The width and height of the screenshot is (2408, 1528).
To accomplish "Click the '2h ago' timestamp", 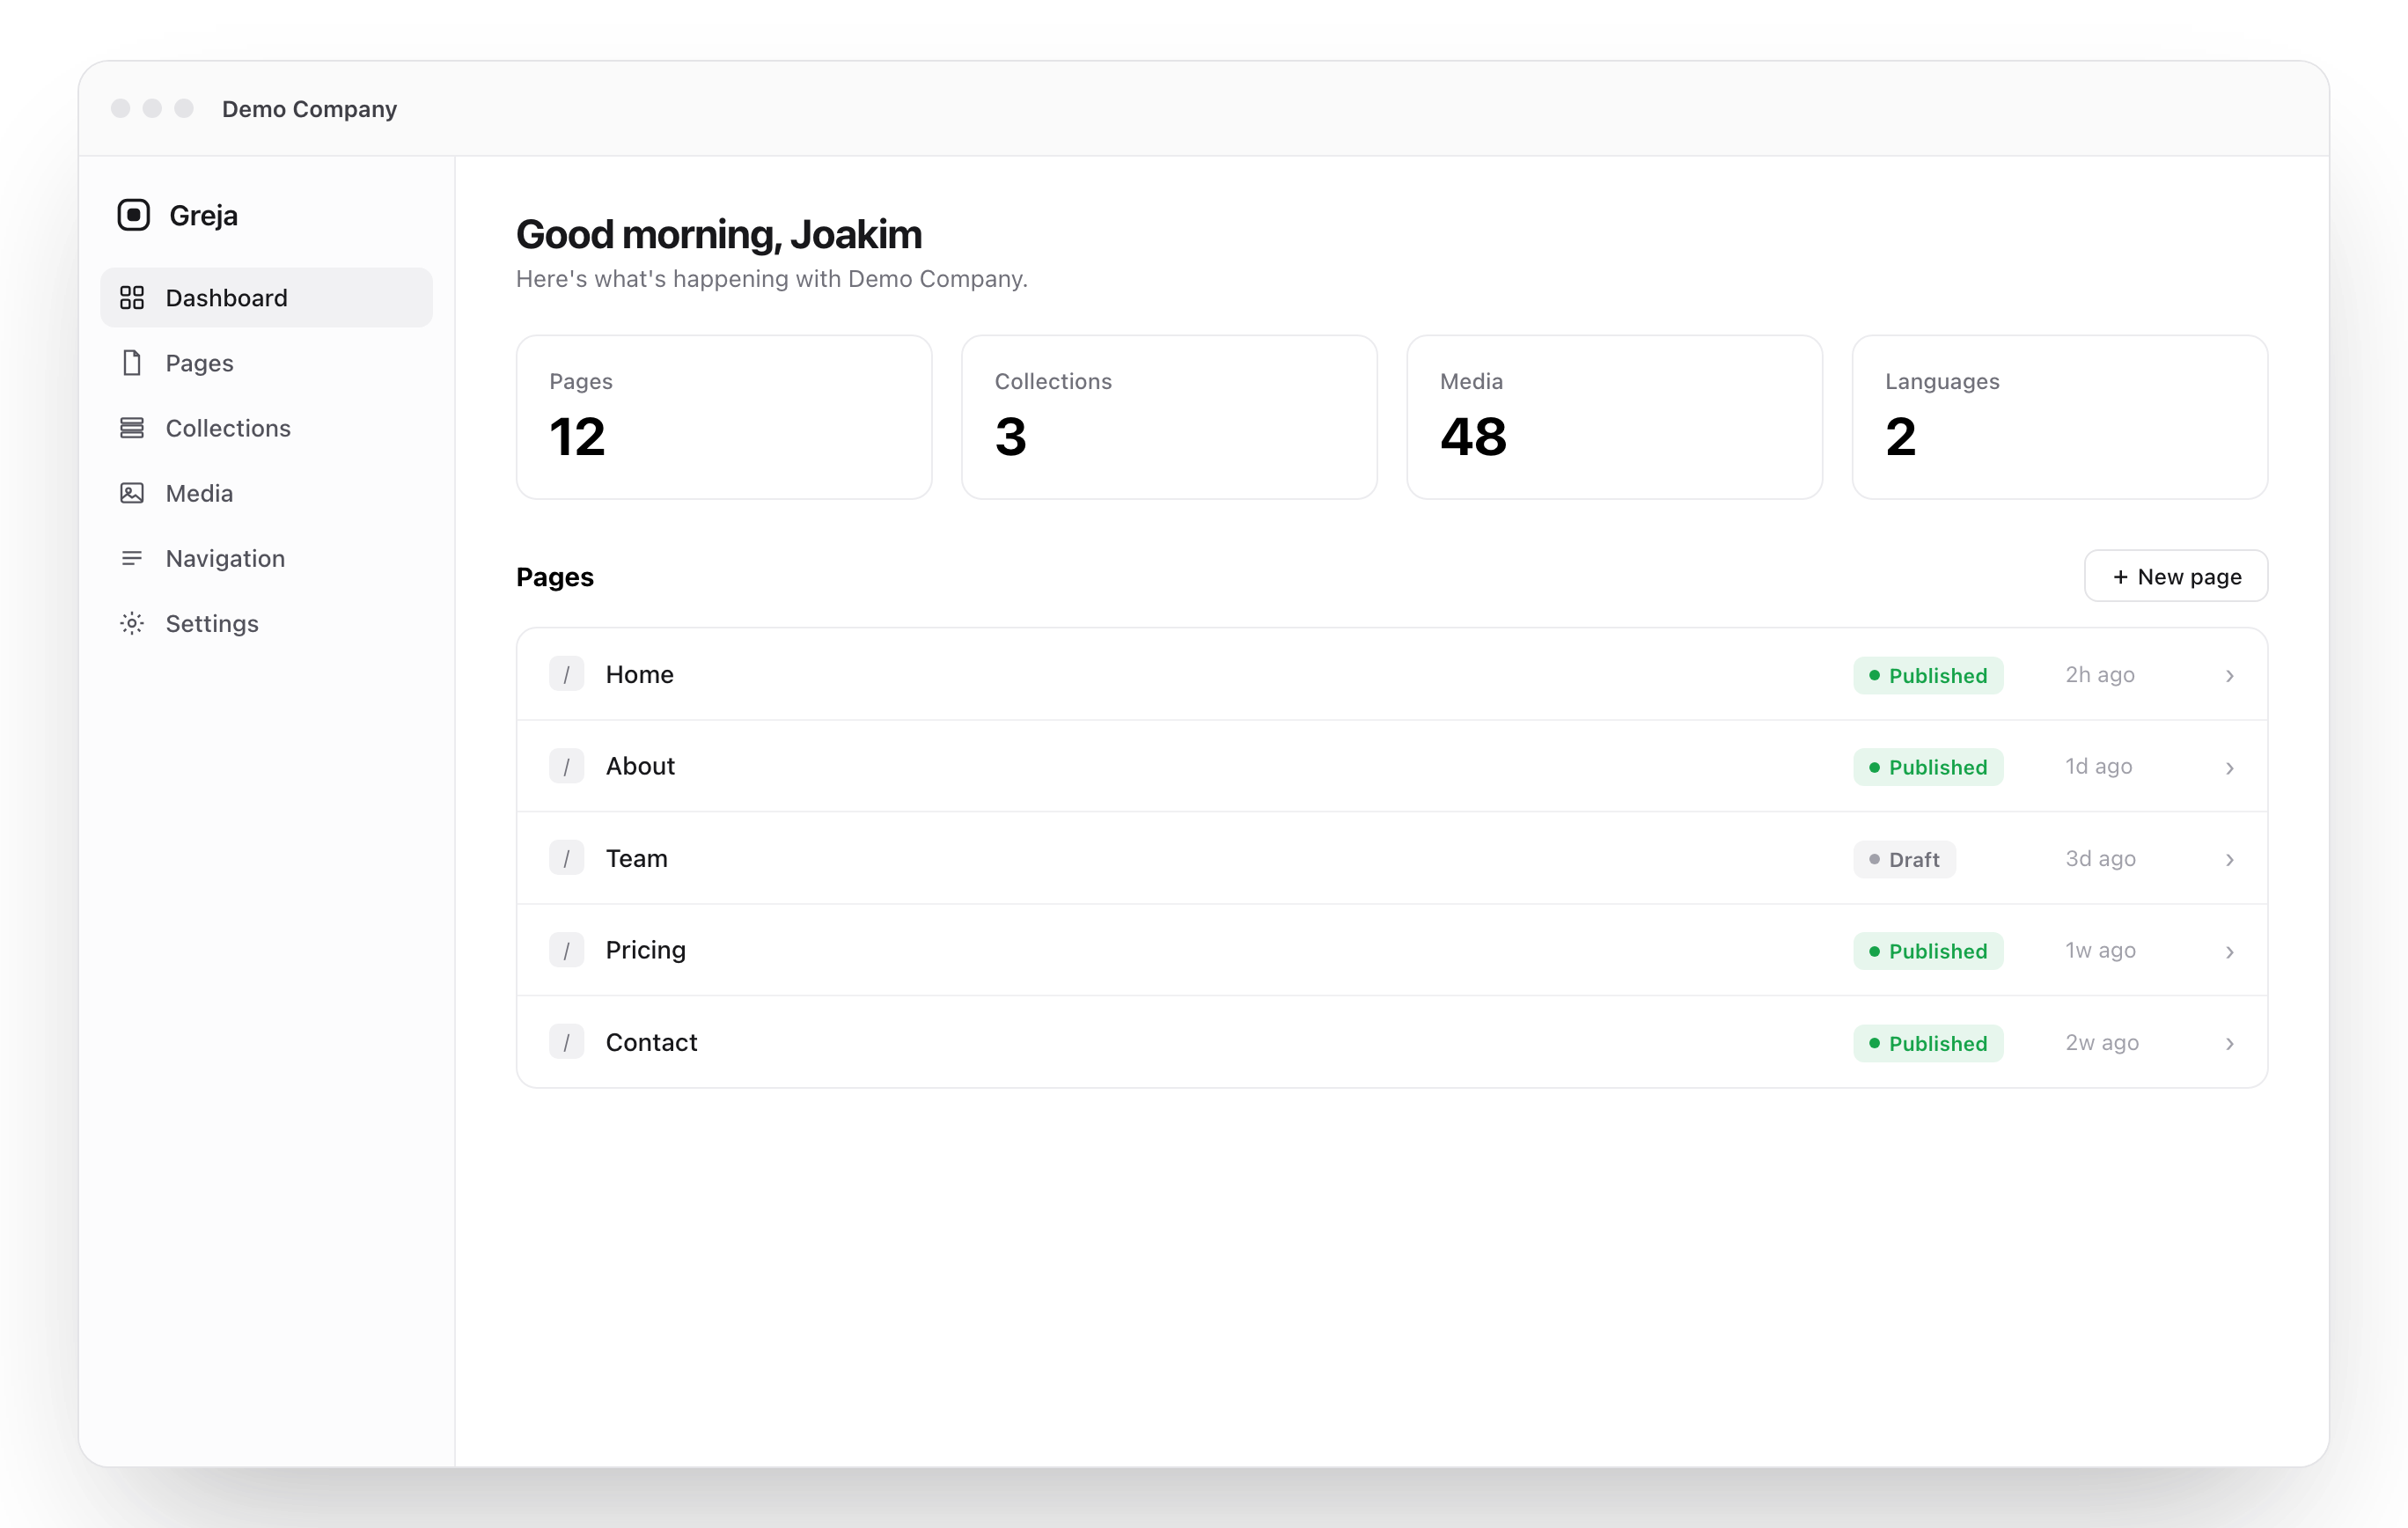I will (2100, 674).
